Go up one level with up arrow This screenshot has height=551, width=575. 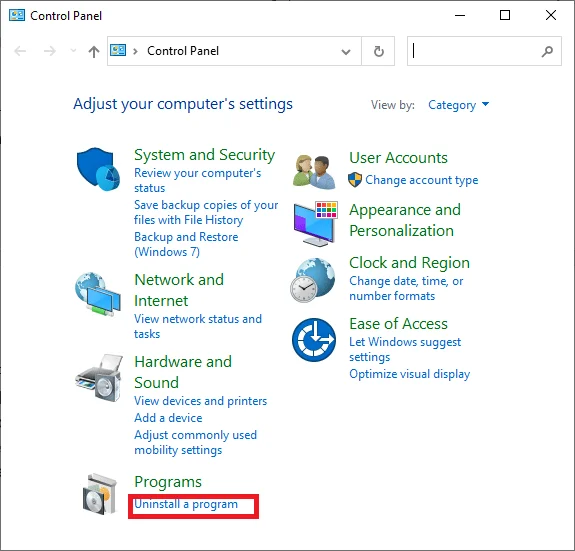94,51
